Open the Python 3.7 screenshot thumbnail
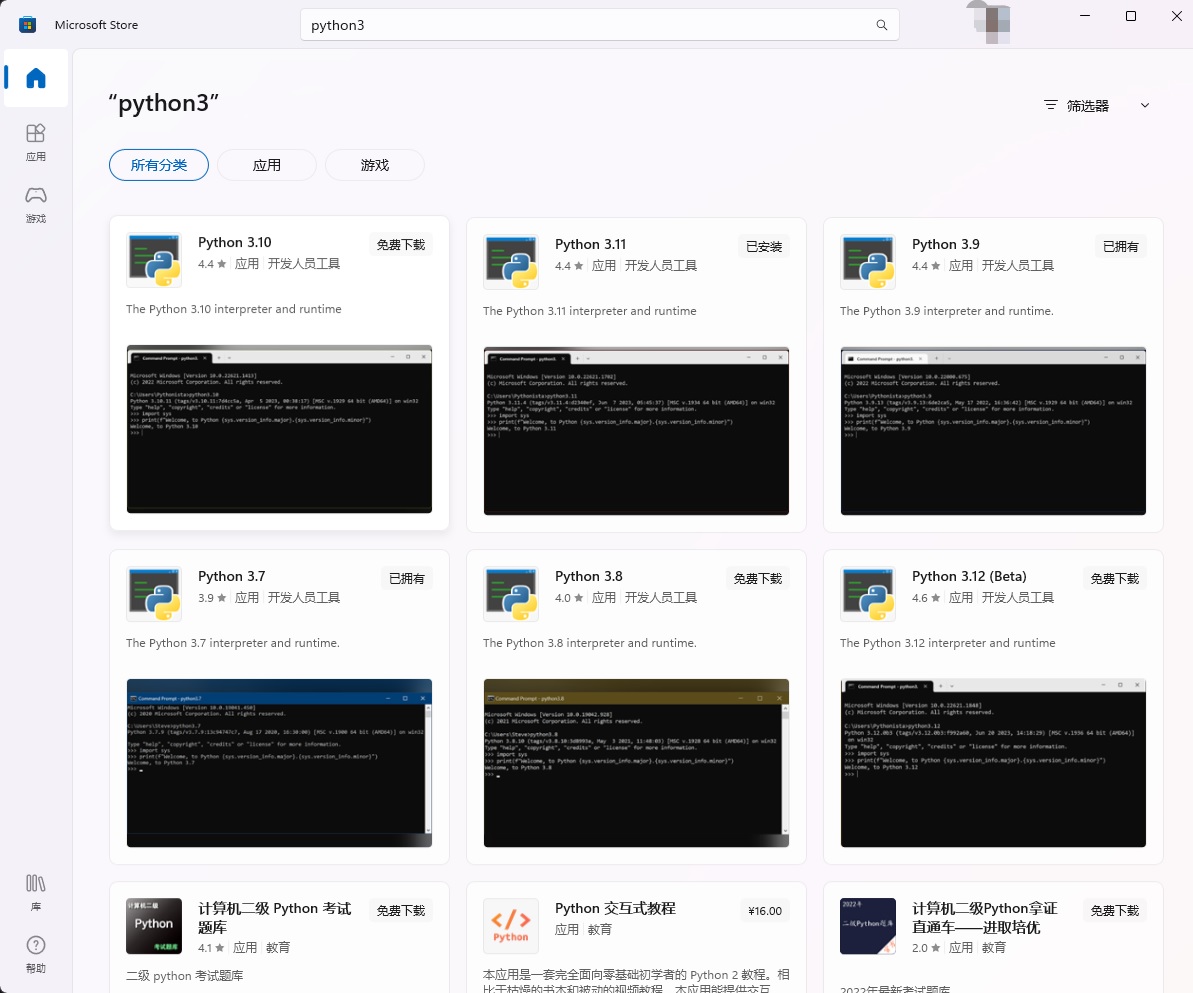Viewport: 1193px width, 993px height. [x=279, y=763]
